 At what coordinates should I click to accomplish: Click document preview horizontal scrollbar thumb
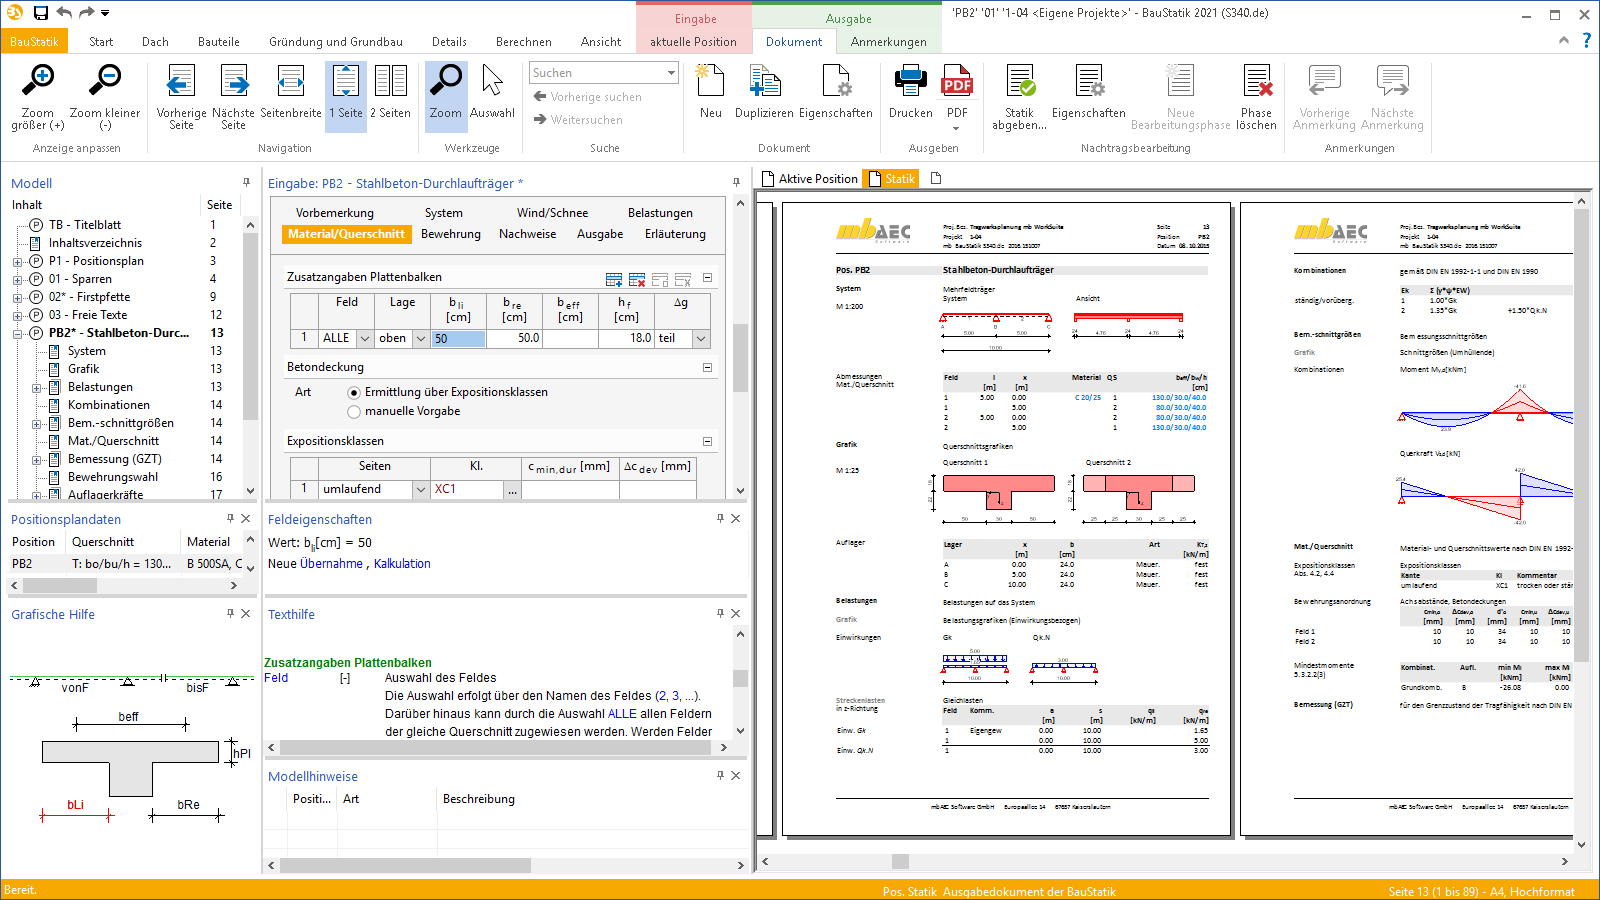pos(900,861)
